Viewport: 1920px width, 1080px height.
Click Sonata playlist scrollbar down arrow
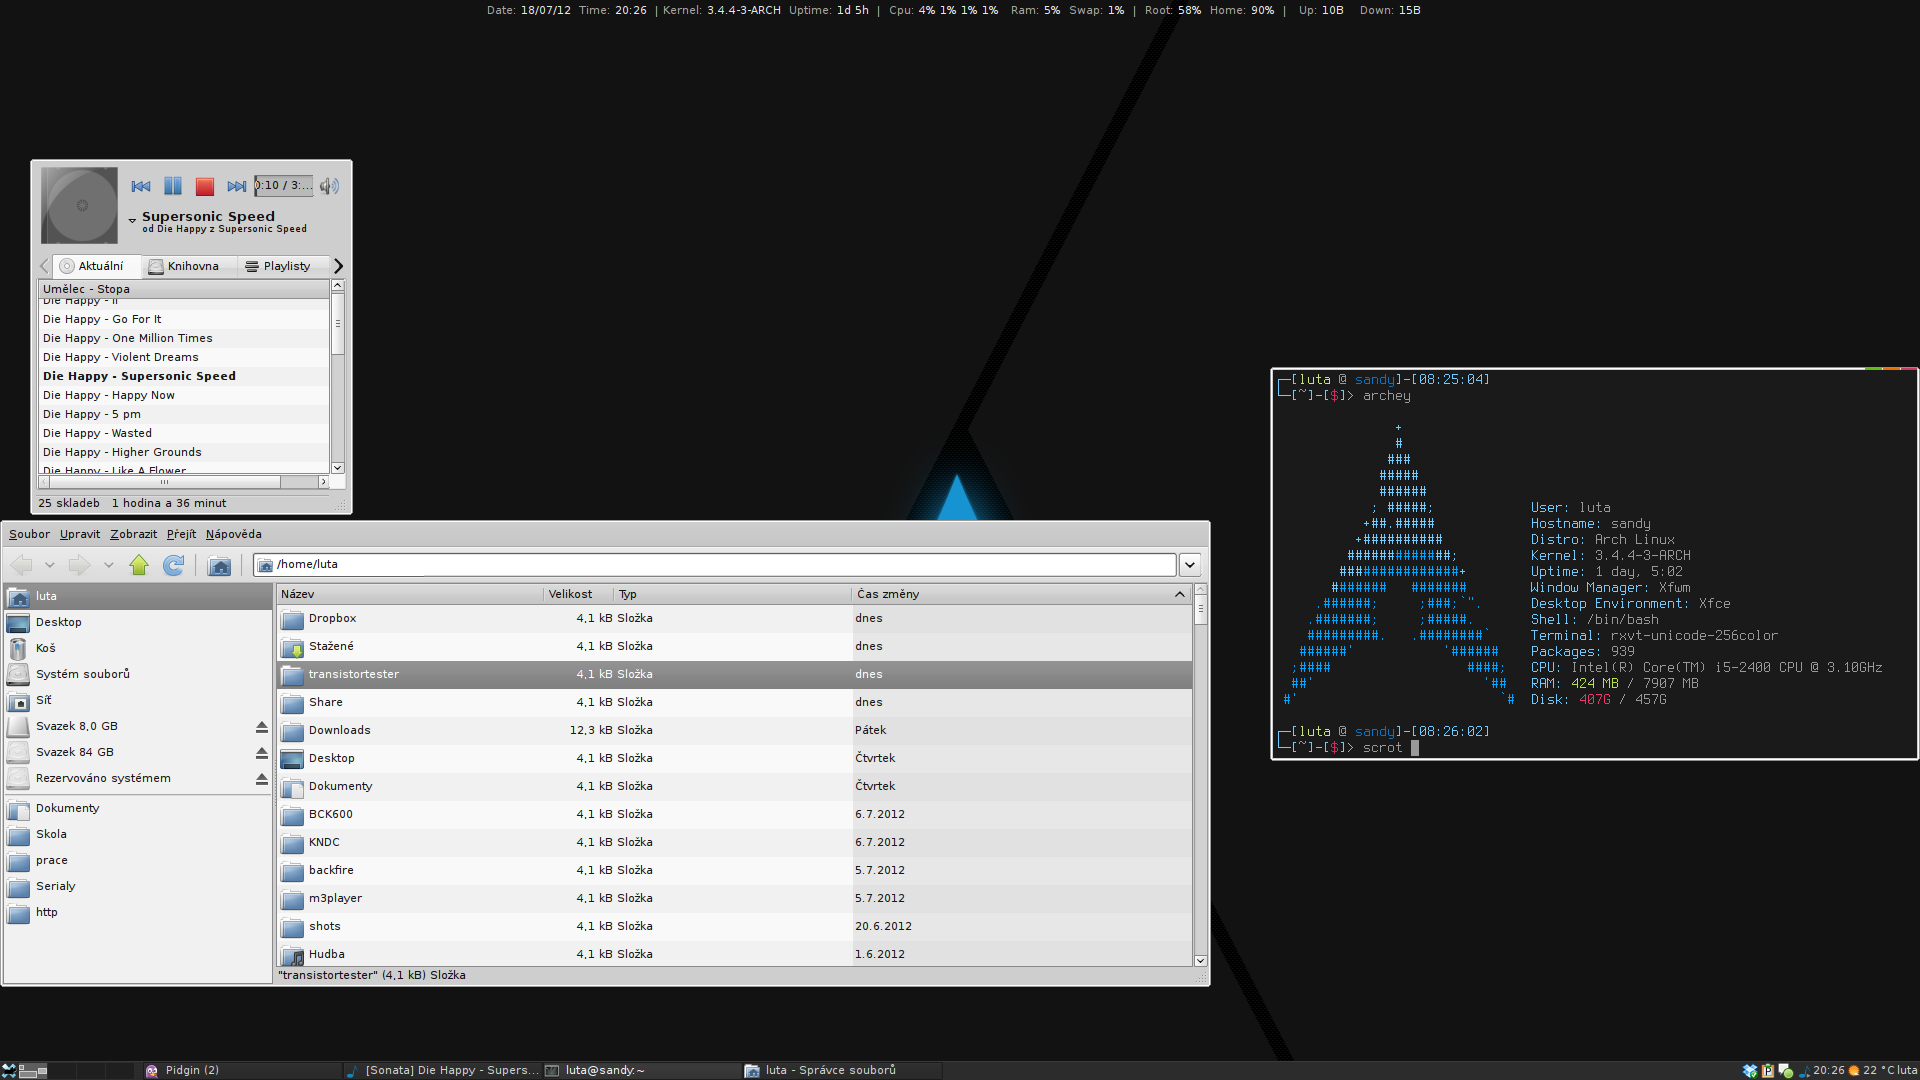(x=338, y=467)
